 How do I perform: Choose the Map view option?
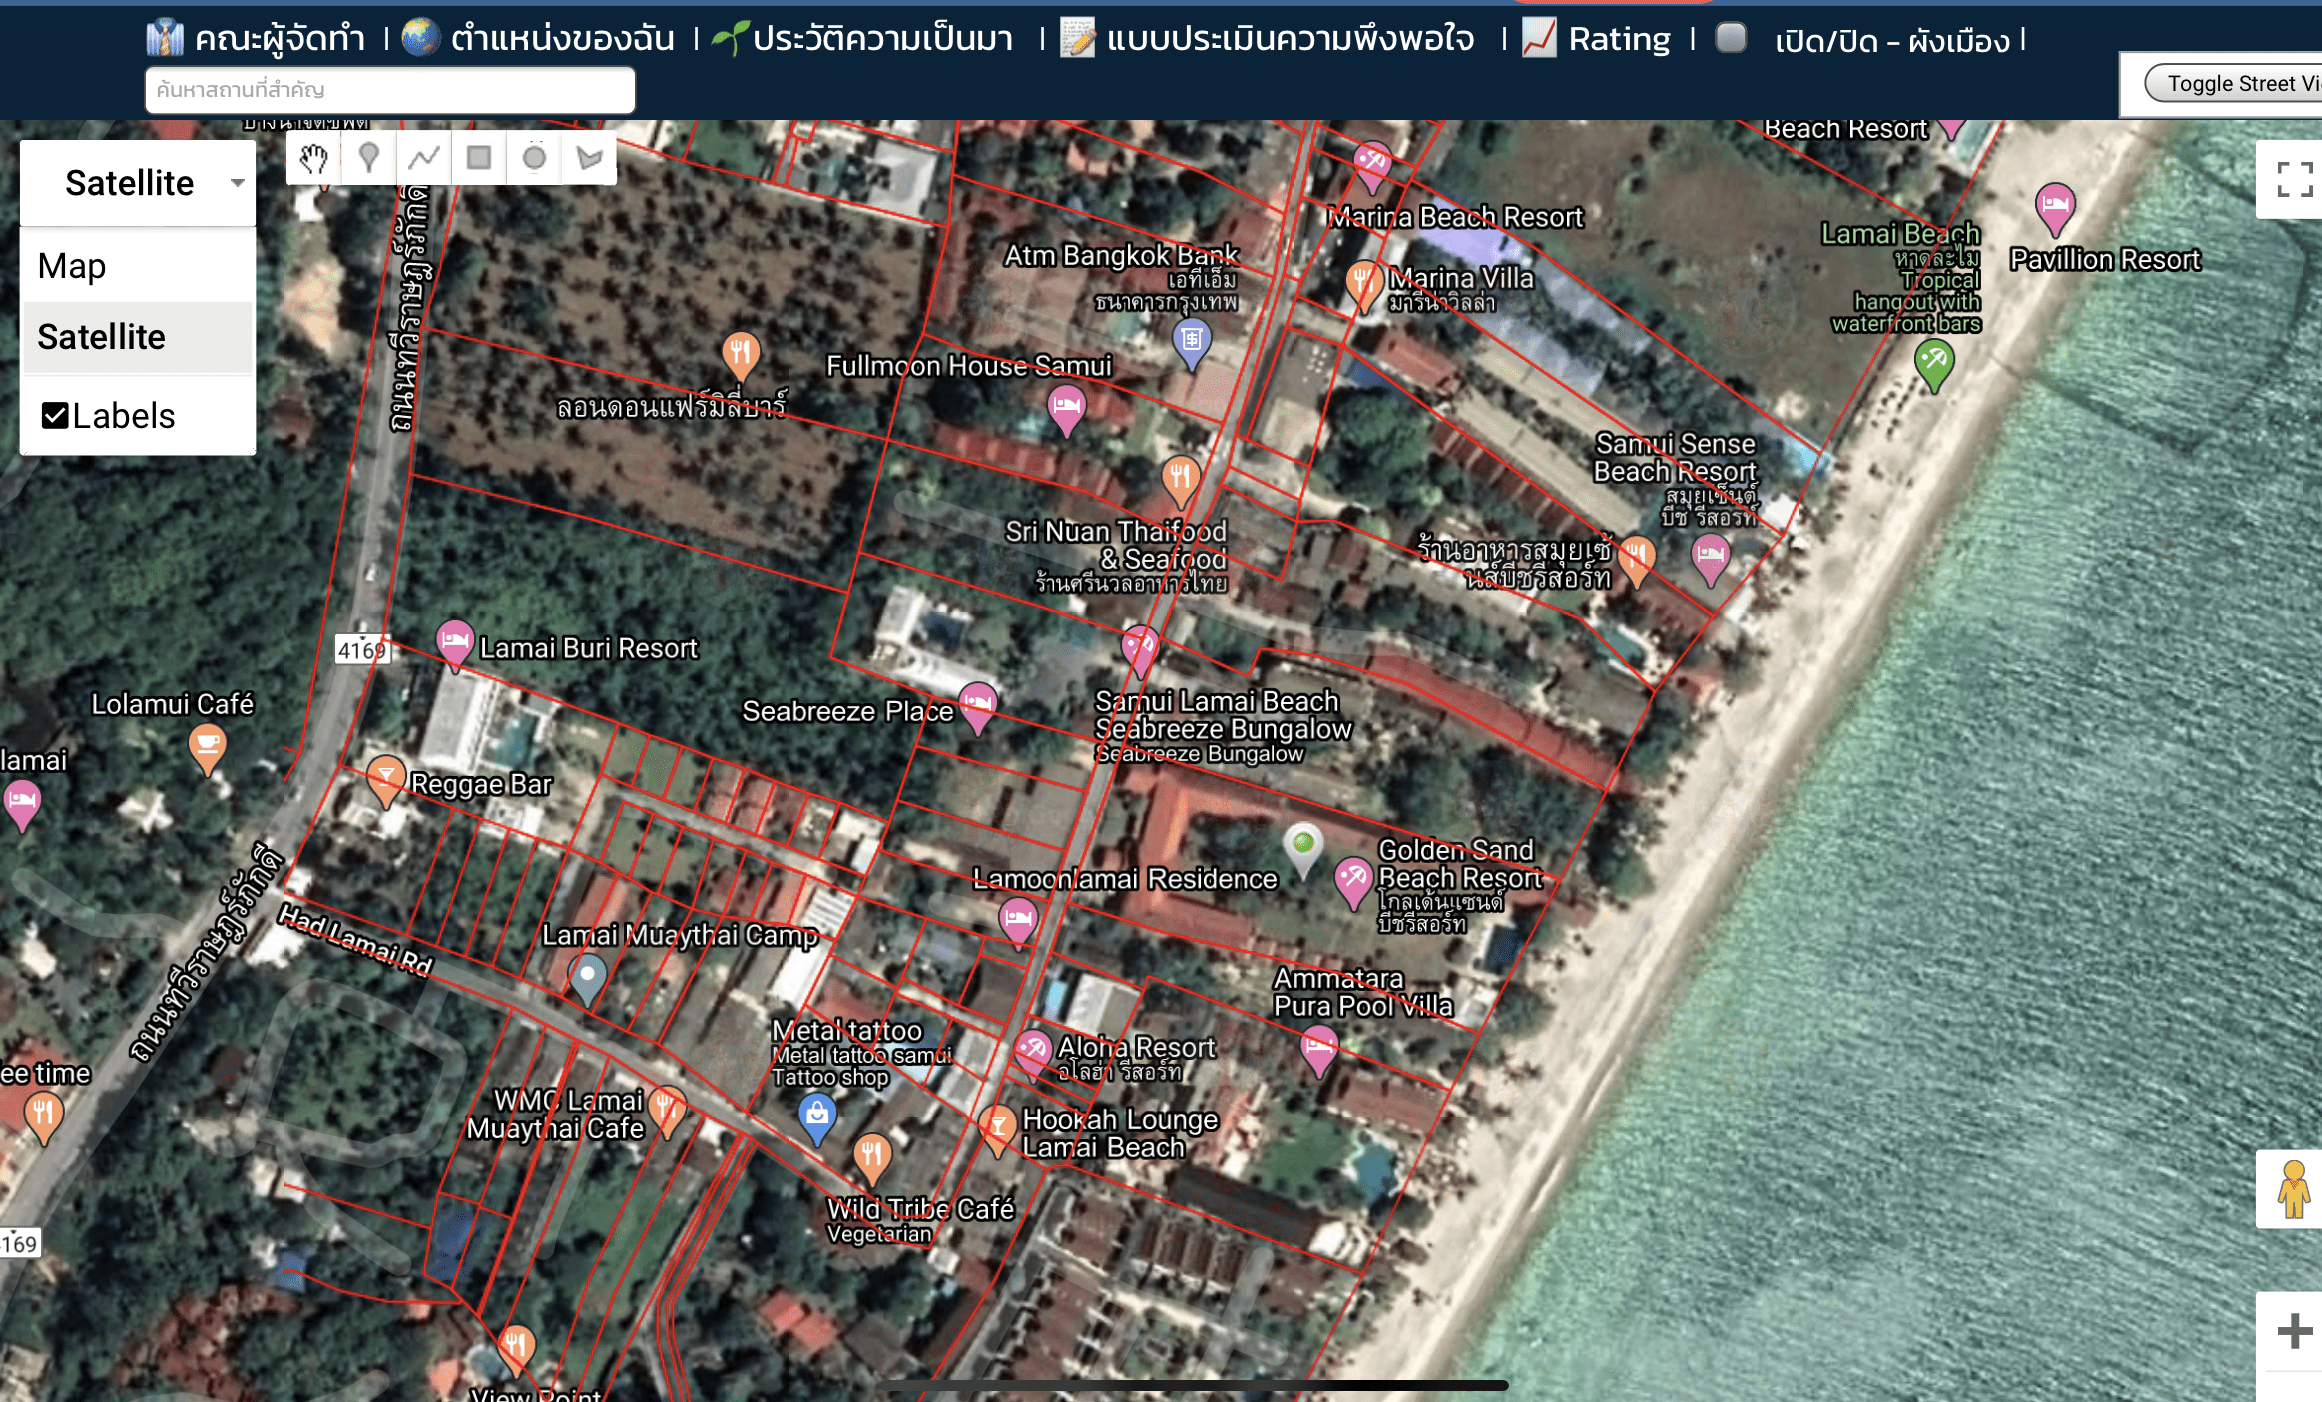coord(138,266)
